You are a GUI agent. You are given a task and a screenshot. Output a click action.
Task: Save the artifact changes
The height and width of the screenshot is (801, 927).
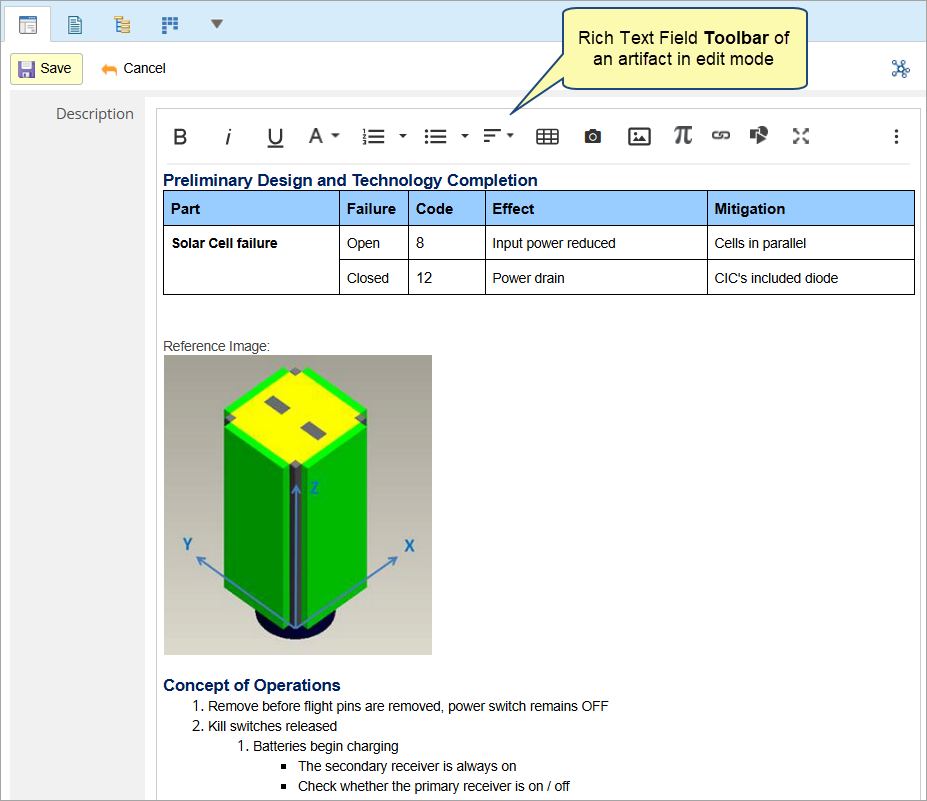[46, 69]
